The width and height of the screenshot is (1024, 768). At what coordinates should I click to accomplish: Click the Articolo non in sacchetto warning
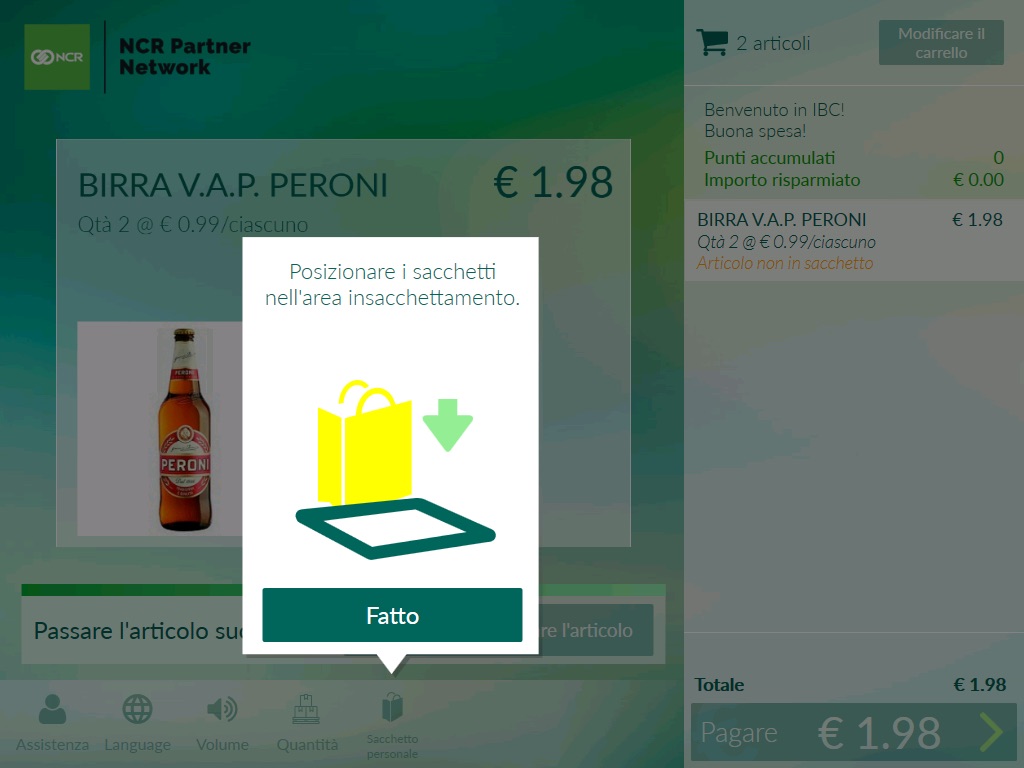pyautogui.click(x=784, y=263)
